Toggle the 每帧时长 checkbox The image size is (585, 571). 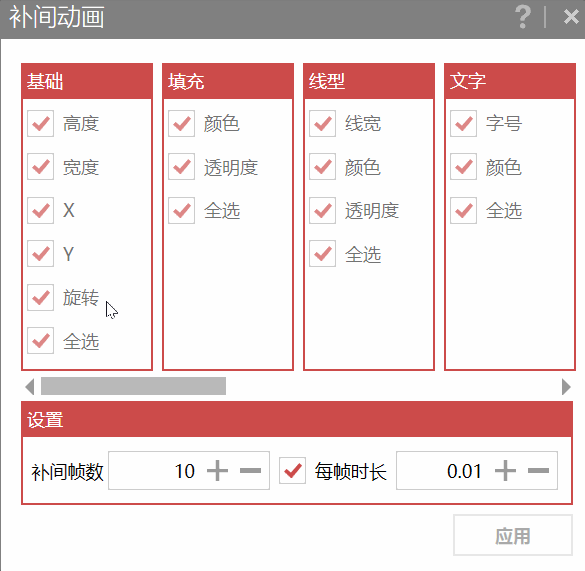click(292, 471)
